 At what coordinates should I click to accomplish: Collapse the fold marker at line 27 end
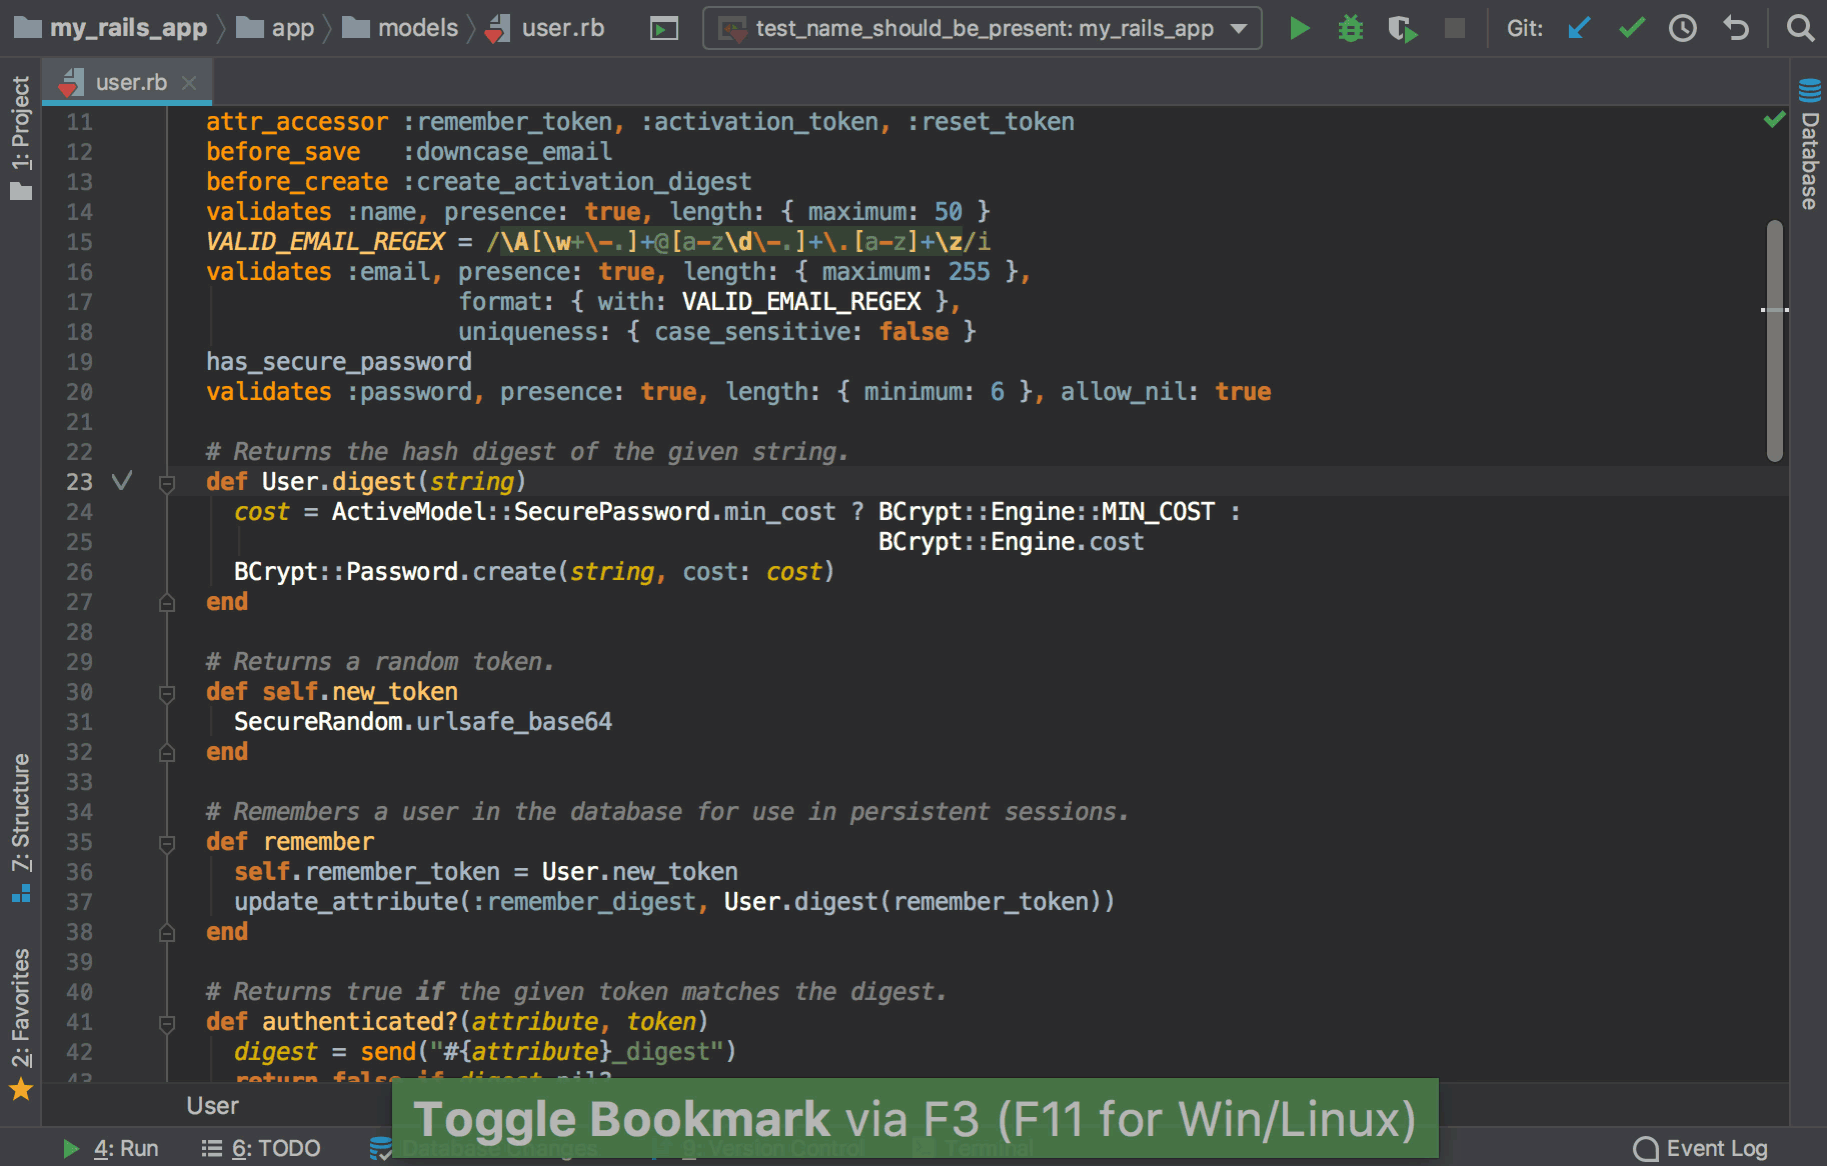[x=167, y=602]
